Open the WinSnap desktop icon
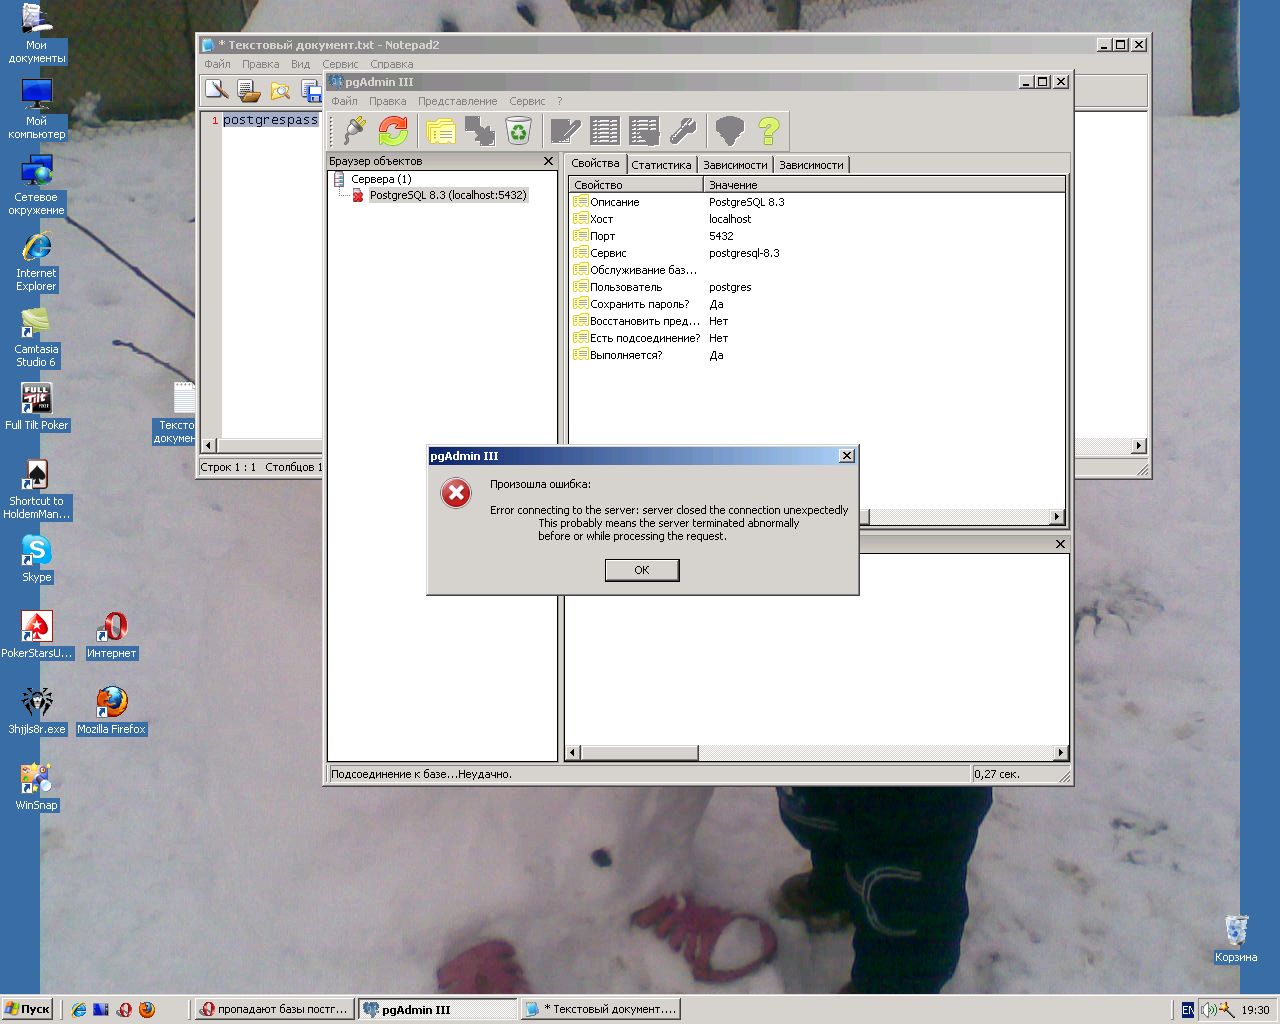The image size is (1280, 1024). click(37, 787)
